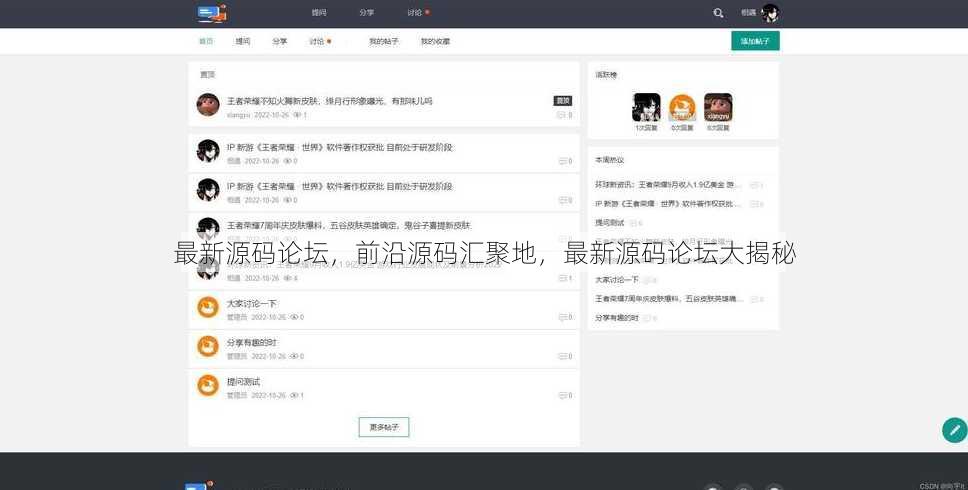Image resolution: width=968 pixels, height=490 pixels.
Task: Open 分享 in the dark top header
Action: 366,12
